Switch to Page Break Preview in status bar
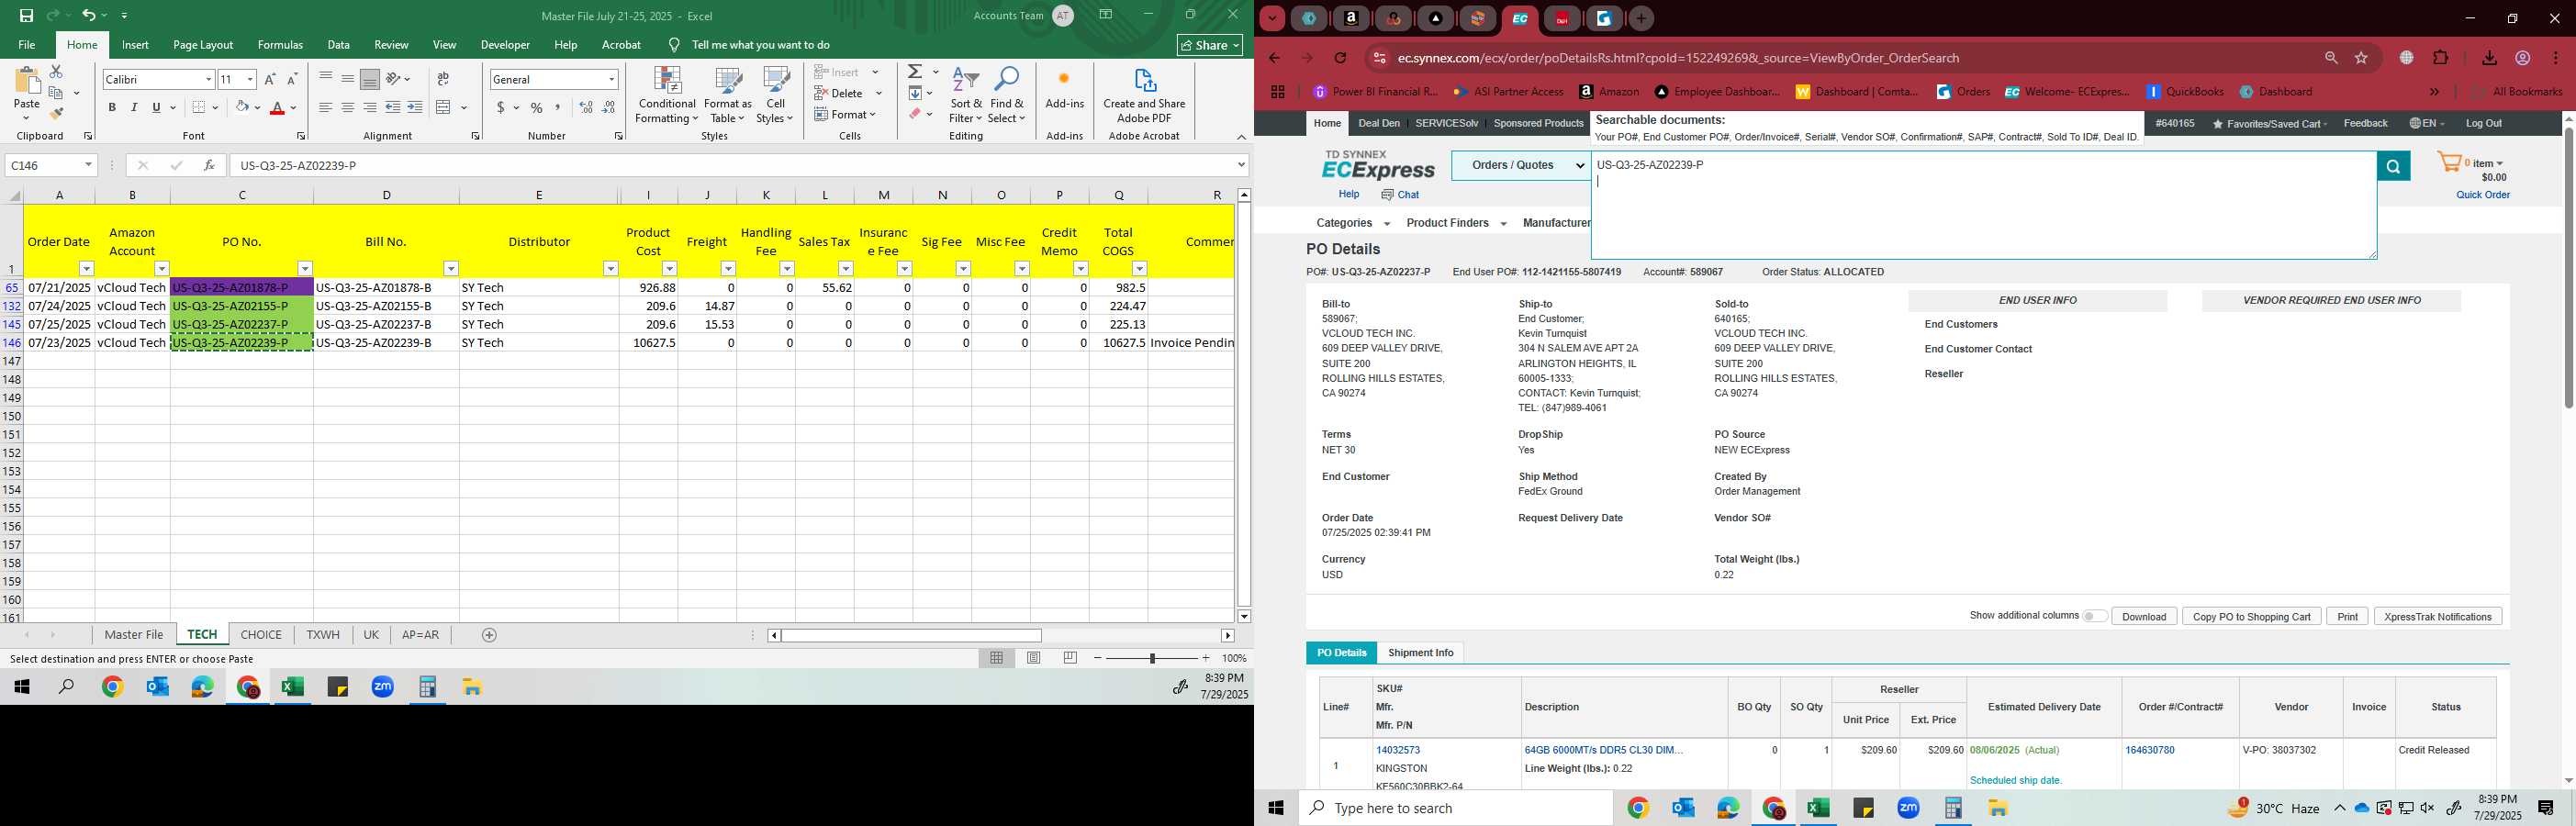 pos(1070,658)
